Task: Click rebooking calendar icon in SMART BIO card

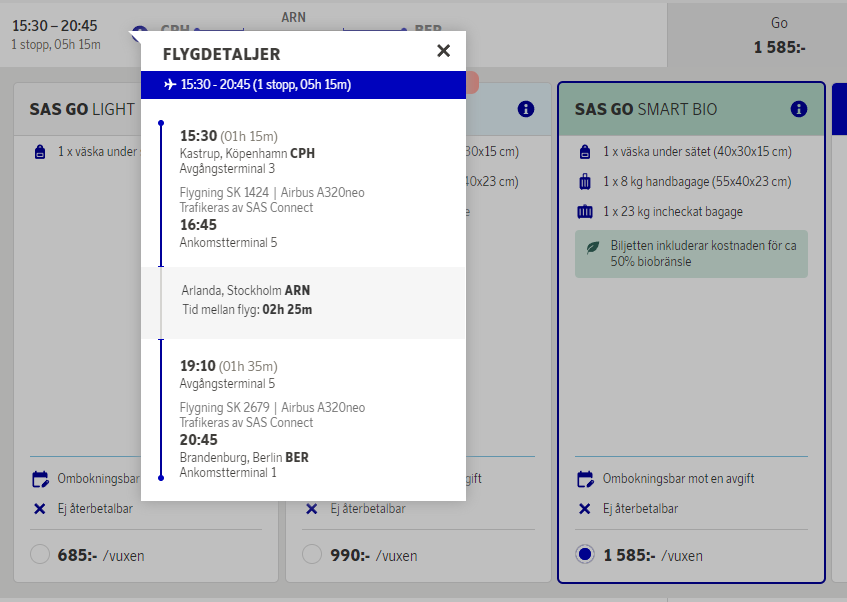Action: (585, 479)
